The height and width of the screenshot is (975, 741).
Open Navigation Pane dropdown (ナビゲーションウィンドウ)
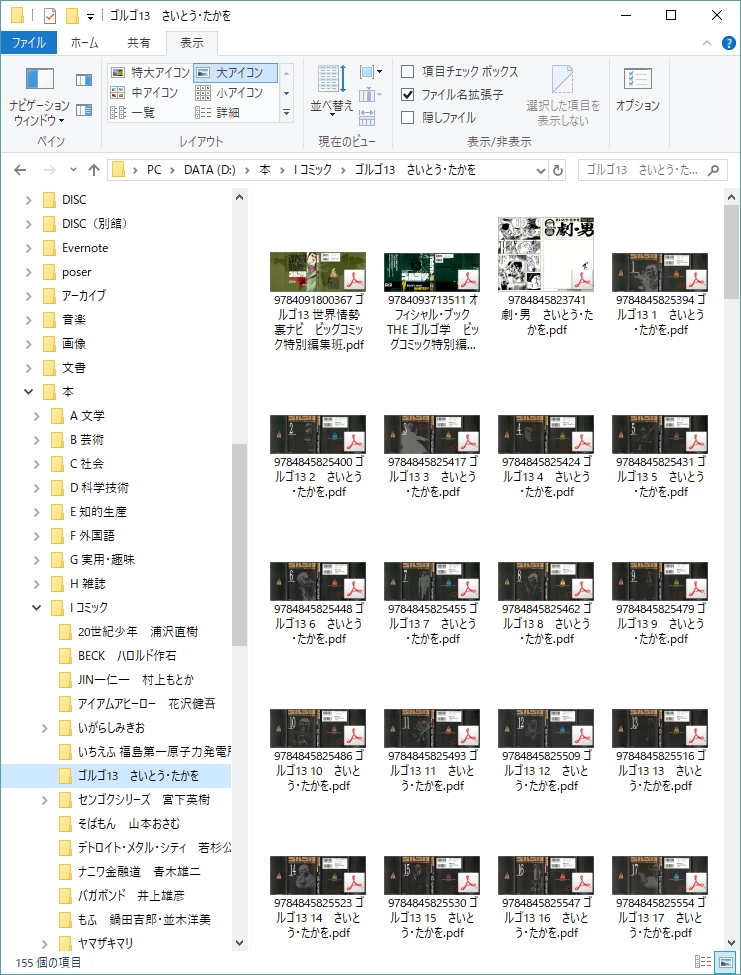point(39,96)
